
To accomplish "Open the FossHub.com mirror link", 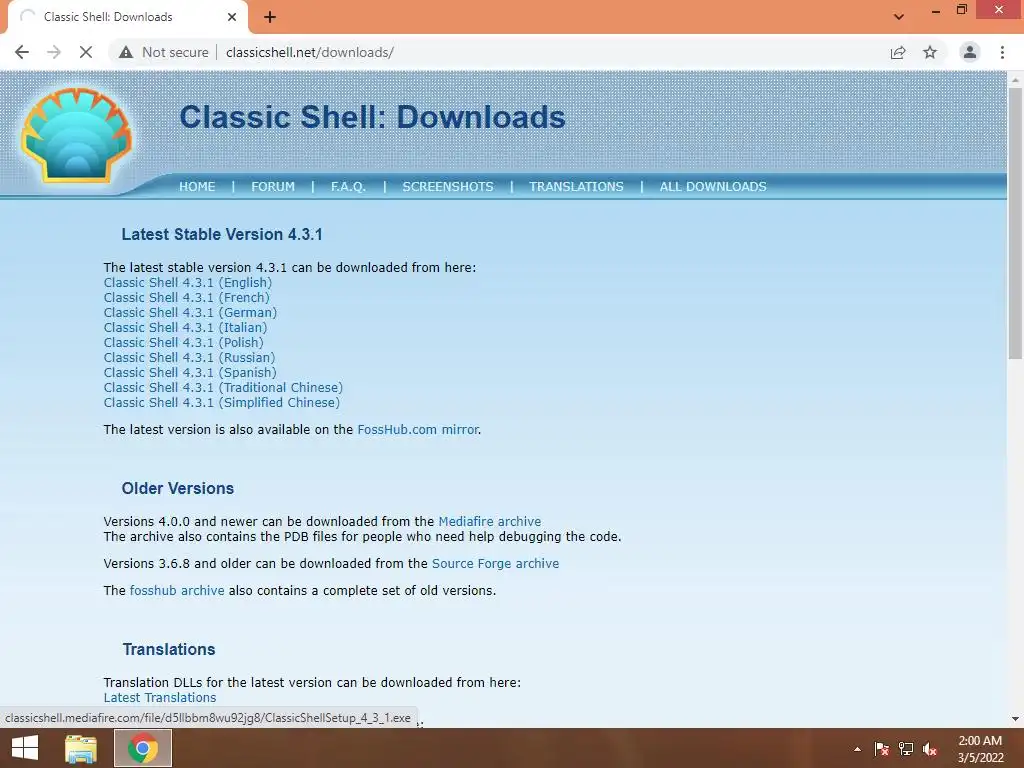I will pyautogui.click(x=418, y=430).
